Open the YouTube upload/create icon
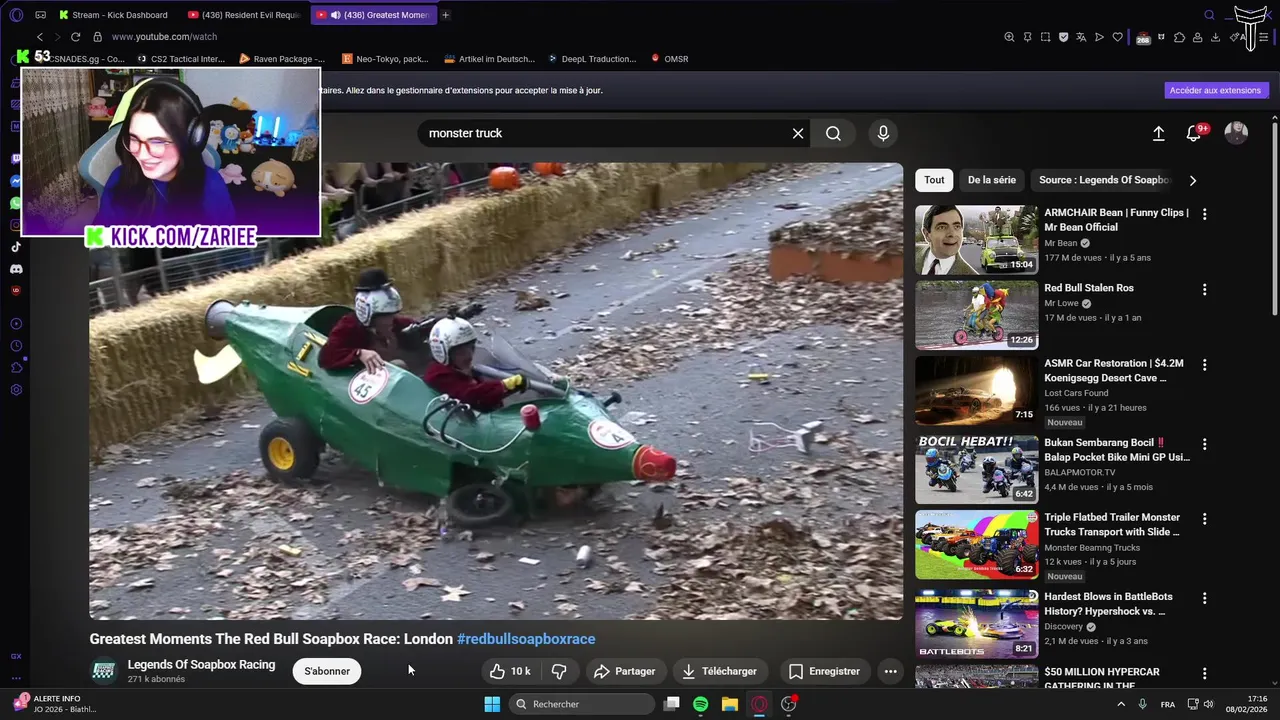1280x720 pixels. 1159,133
